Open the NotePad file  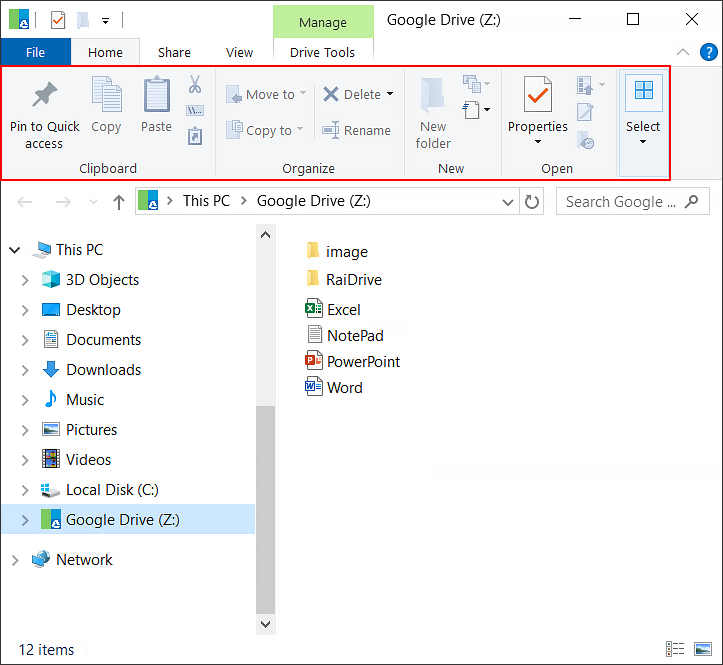point(345,335)
